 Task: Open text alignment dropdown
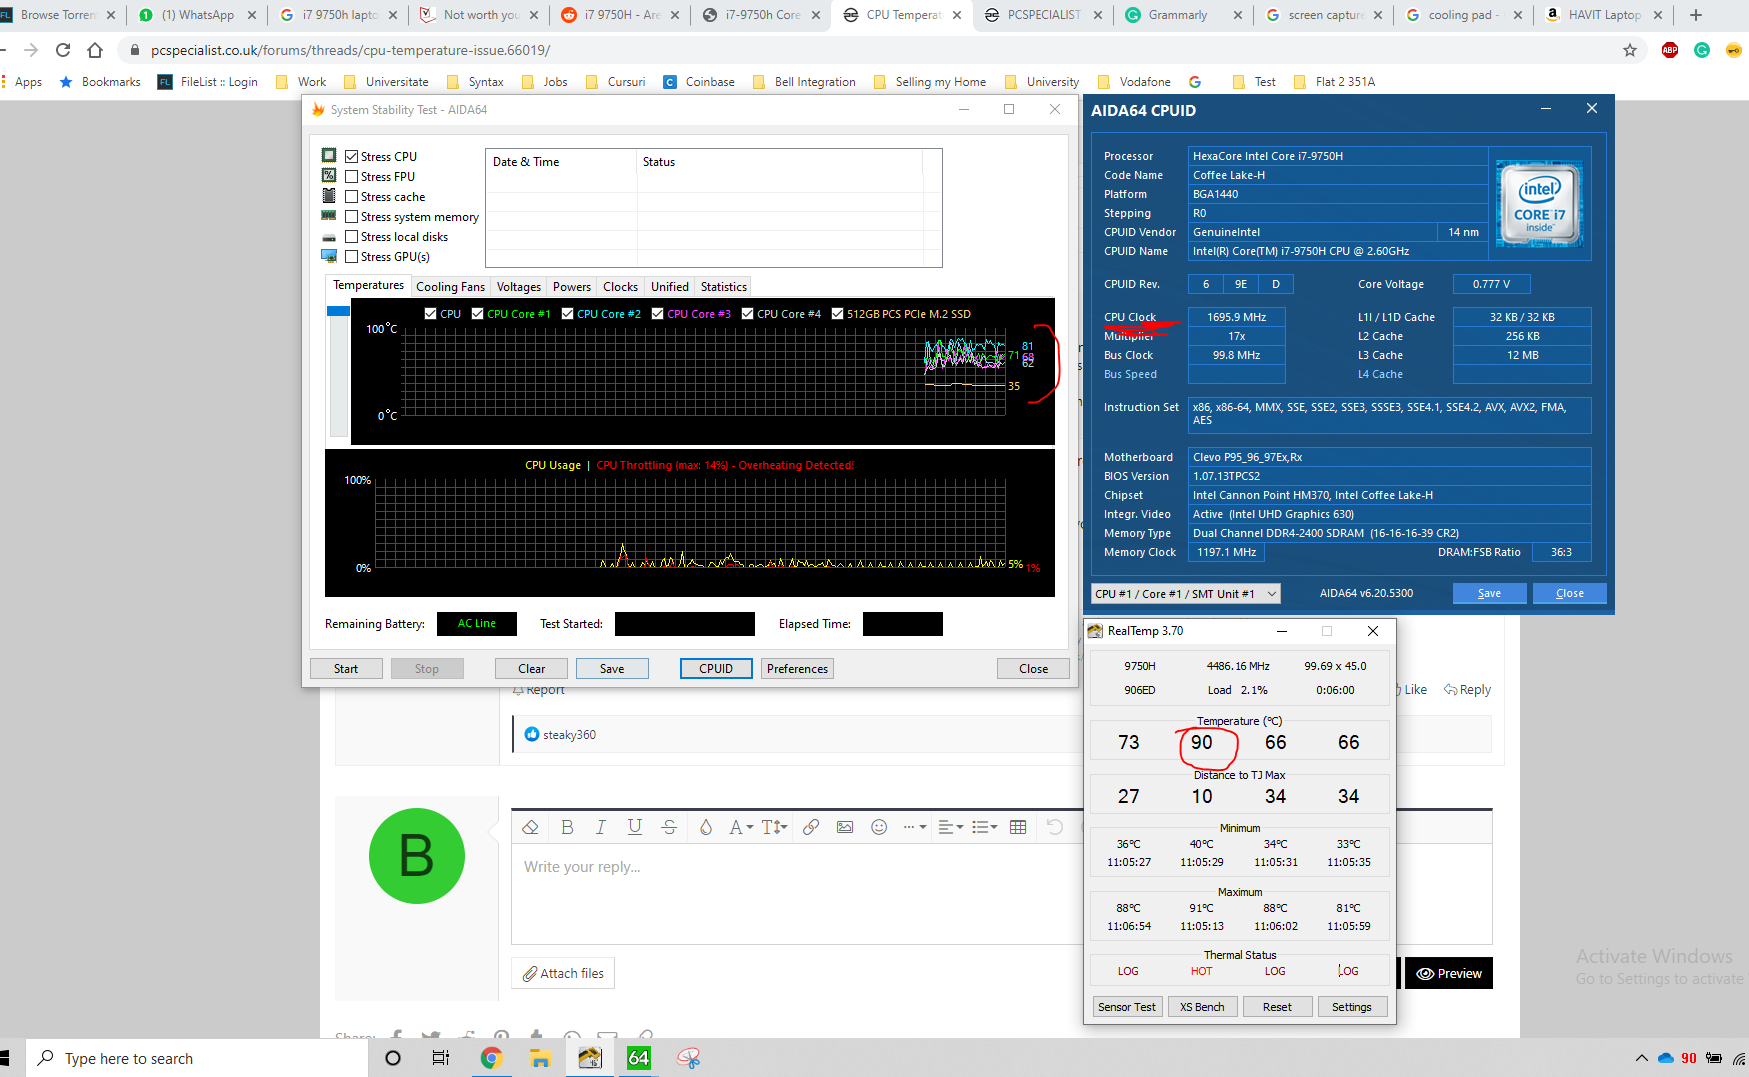click(951, 827)
